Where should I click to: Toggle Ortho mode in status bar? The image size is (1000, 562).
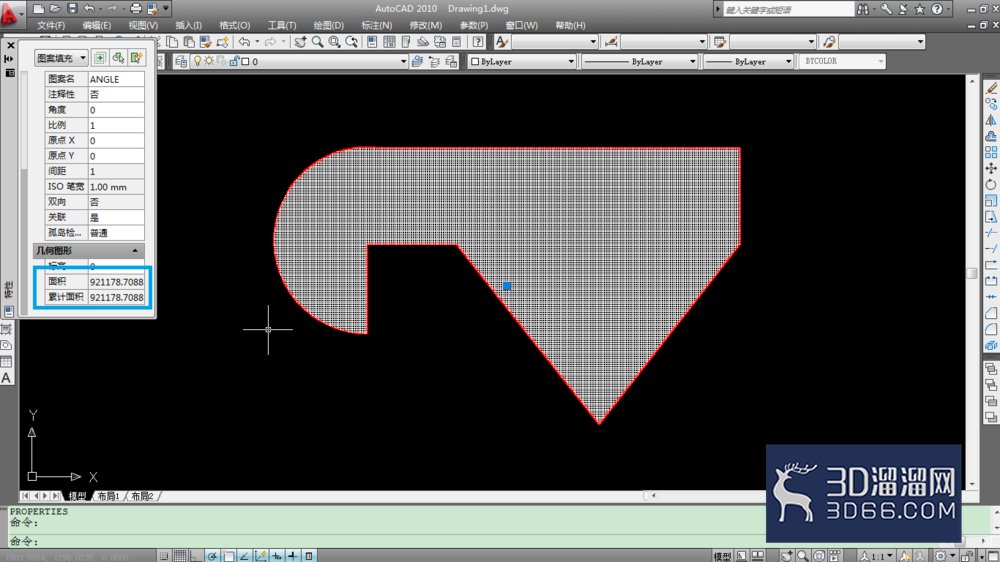point(196,556)
